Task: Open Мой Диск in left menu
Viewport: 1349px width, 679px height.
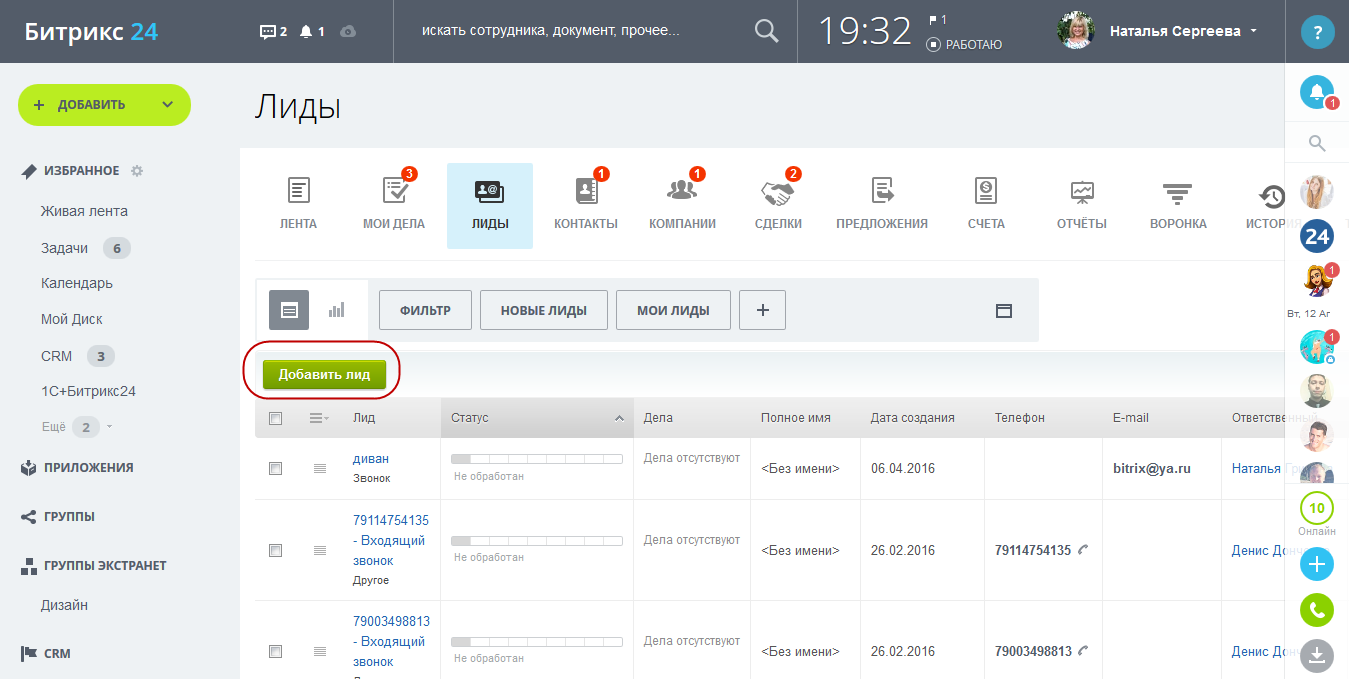Action: [72, 319]
